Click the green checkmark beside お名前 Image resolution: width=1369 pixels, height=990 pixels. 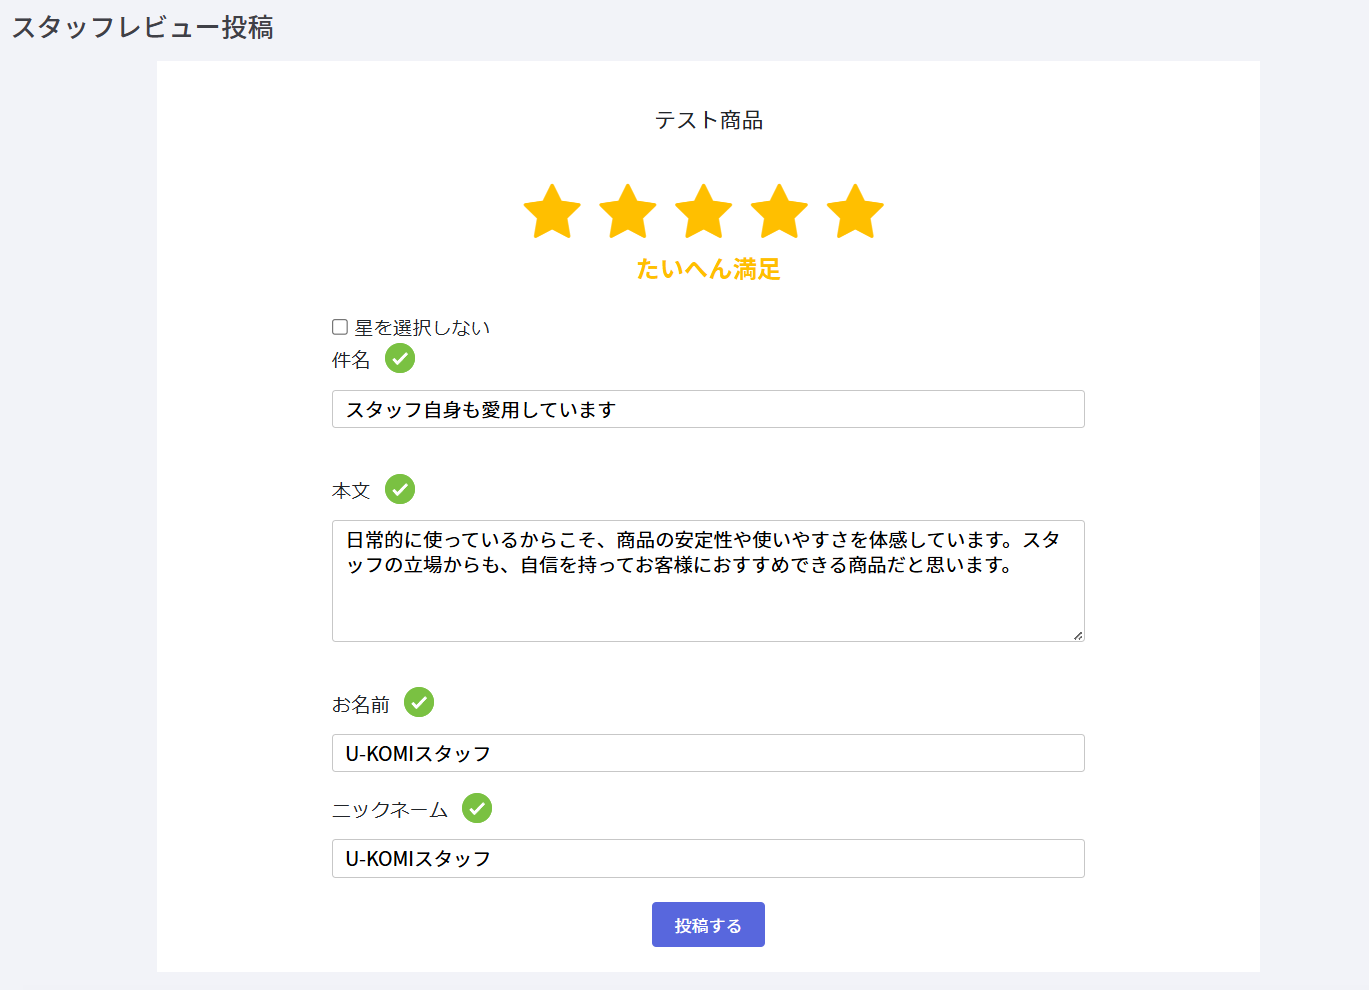point(419,702)
